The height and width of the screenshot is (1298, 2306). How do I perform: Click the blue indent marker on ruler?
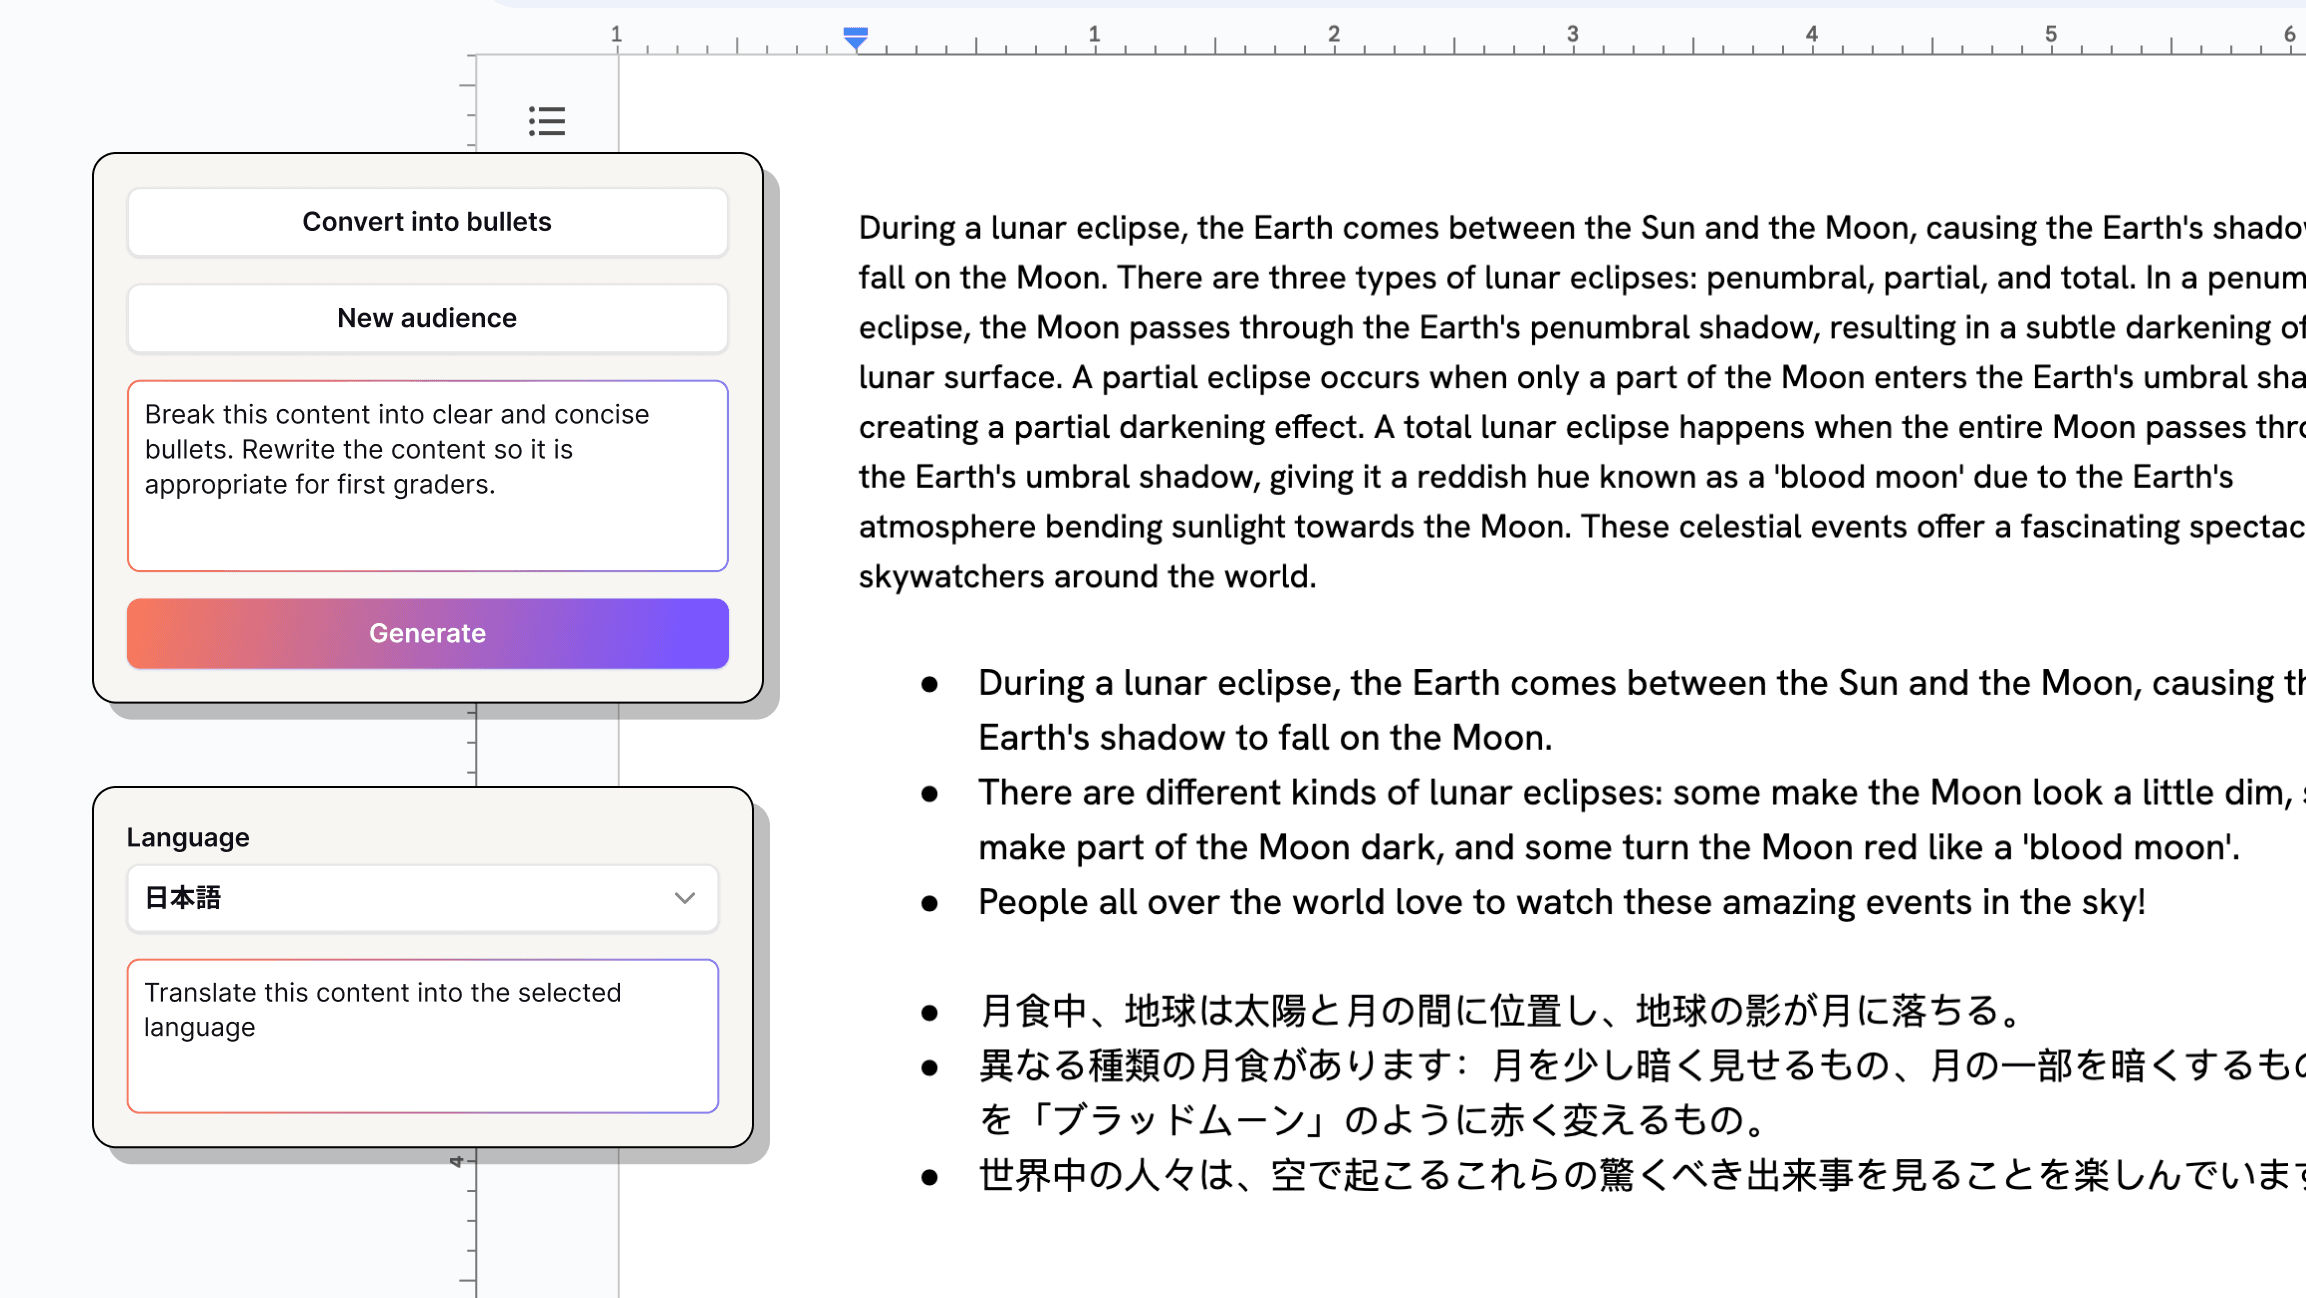[x=855, y=38]
